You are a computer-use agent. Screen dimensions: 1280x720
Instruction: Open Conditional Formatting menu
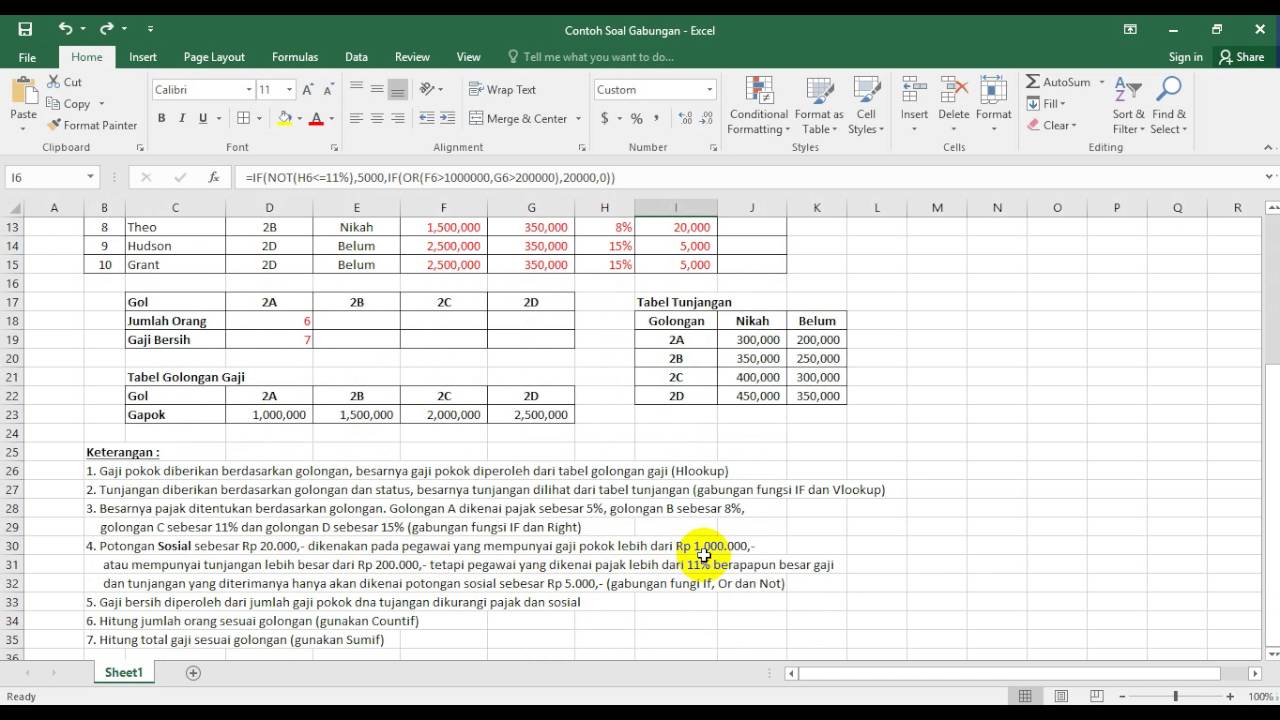tap(758, 106)
